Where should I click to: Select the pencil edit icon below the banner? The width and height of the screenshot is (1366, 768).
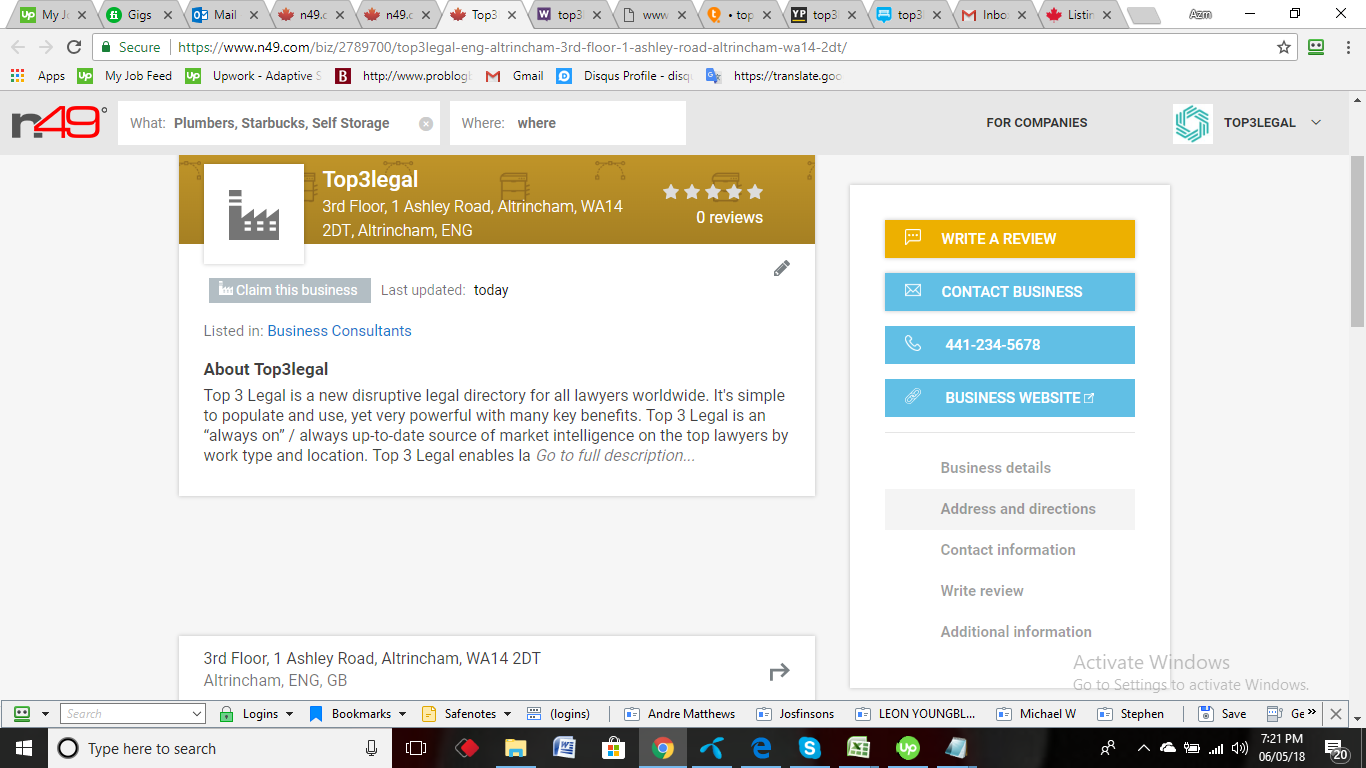[x=781, y=268]
